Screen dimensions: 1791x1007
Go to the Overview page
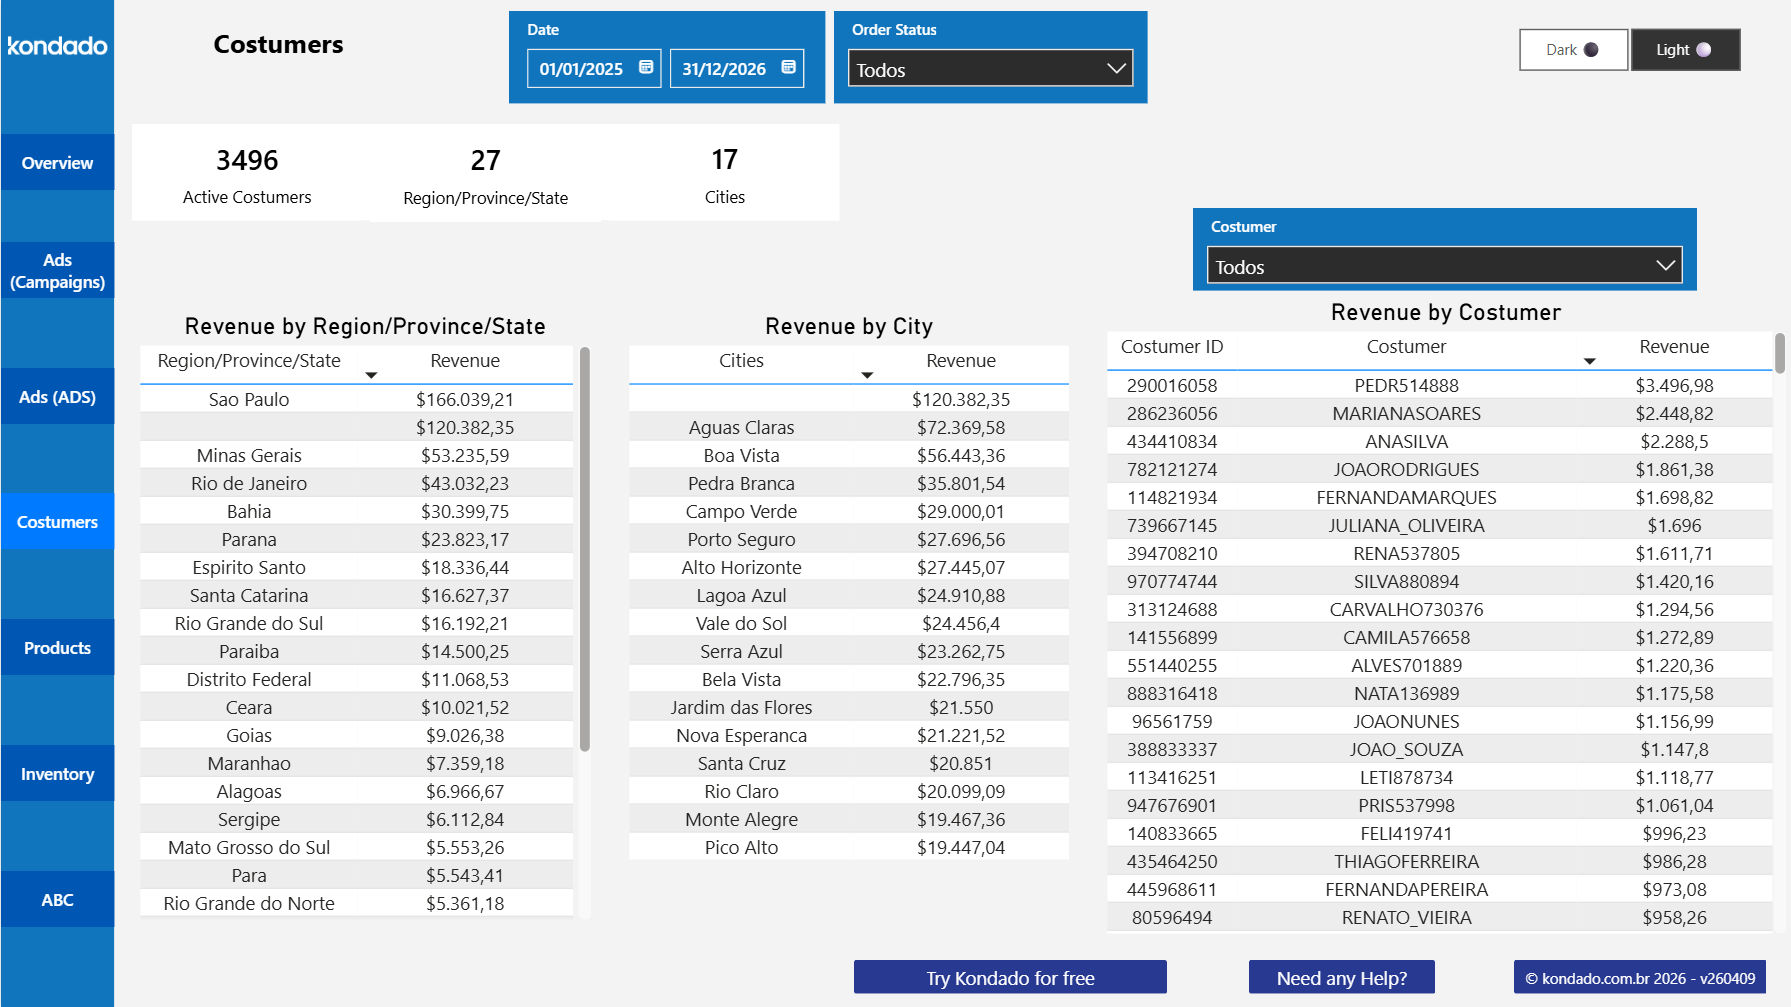(57, 162)
